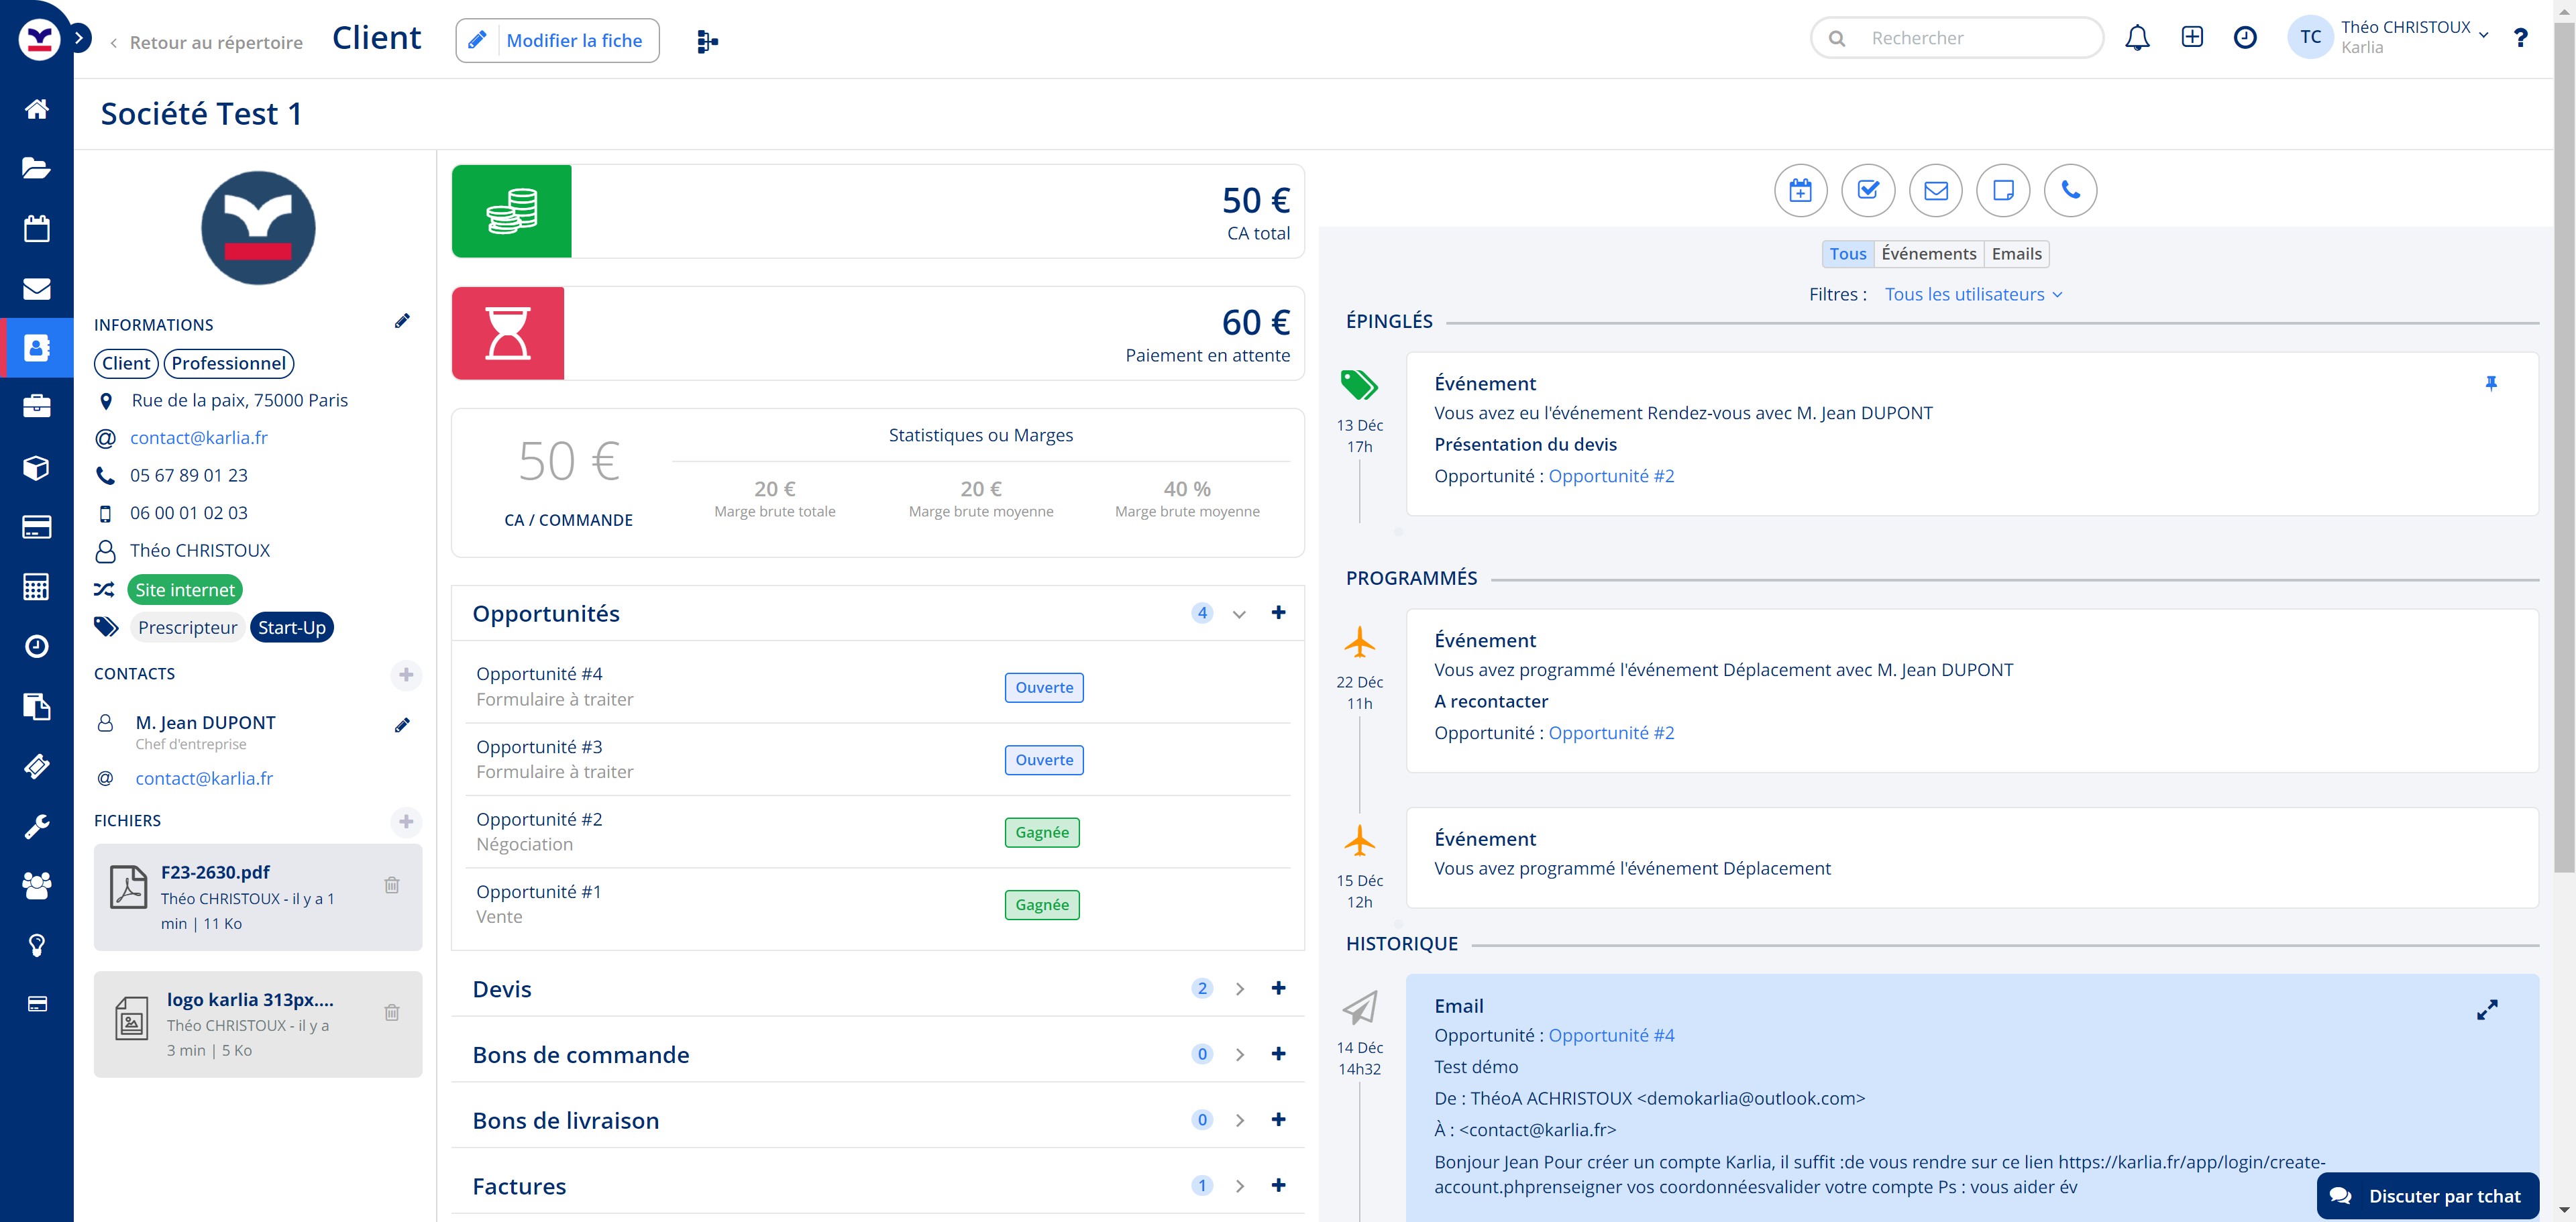Switch to Emails tab
The image size is (2576, 1222).
point(2016,254)
